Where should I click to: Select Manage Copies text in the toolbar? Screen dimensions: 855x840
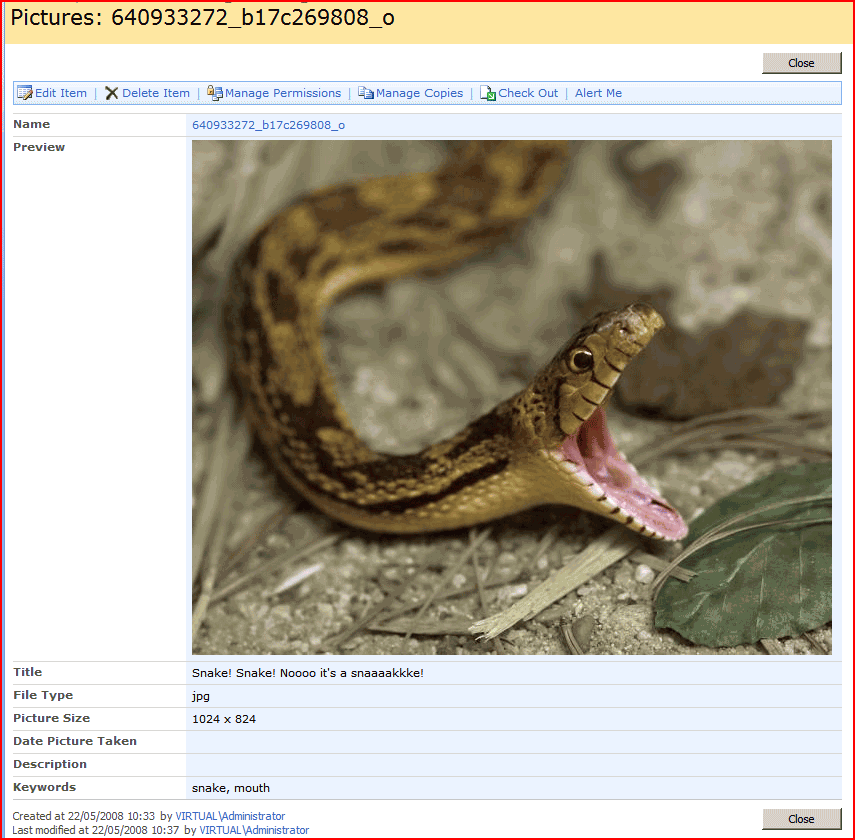coord(419,93)
